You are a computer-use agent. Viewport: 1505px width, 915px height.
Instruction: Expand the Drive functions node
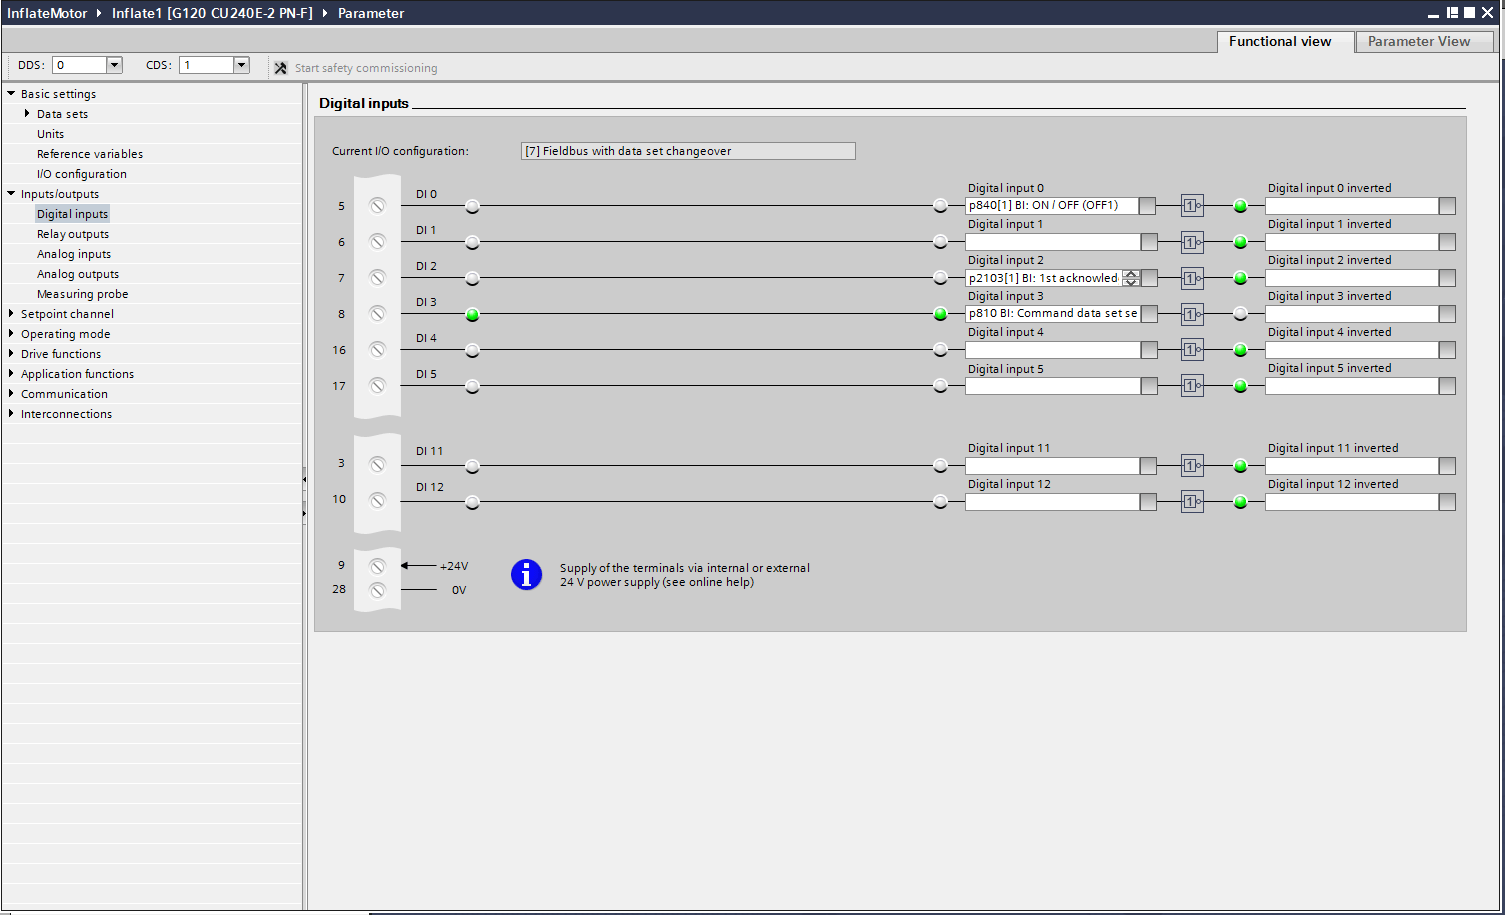(11, 353)
